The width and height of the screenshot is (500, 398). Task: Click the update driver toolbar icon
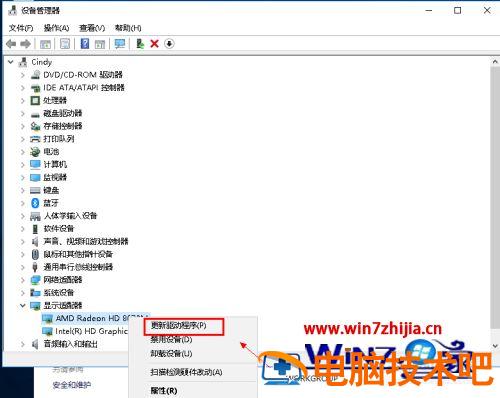pos(140,44)
